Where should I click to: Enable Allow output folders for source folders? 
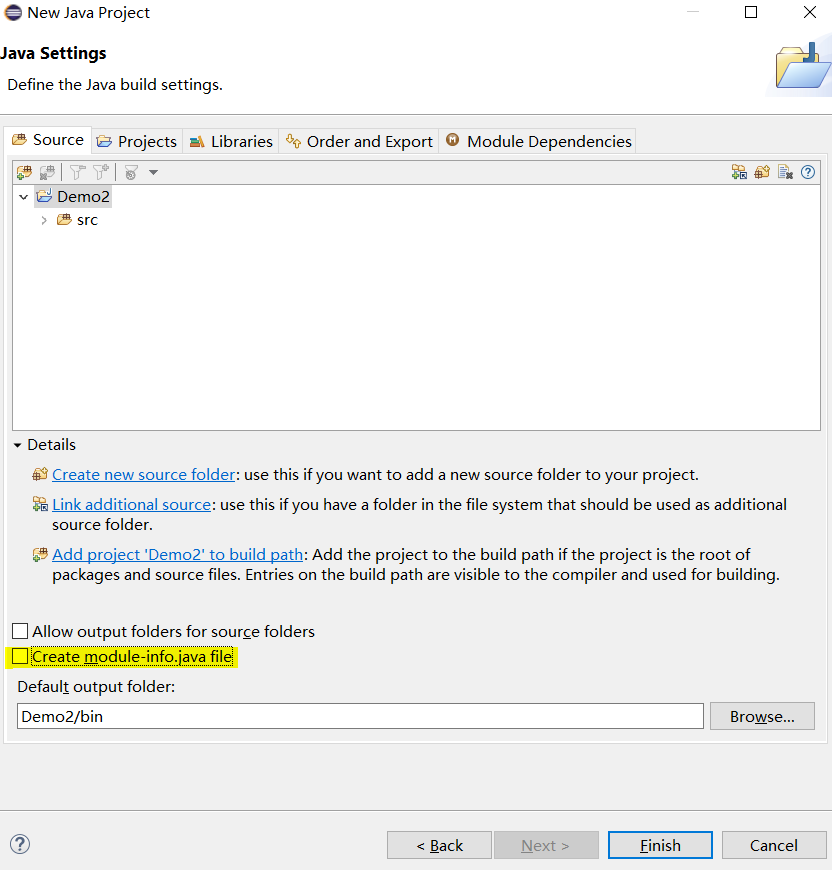pyautogui.click(x=20, y=631)
